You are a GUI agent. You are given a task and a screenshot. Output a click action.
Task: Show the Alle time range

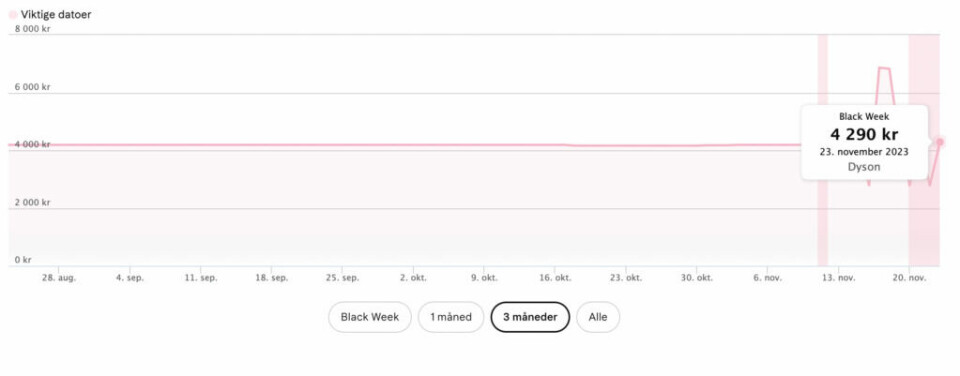[x=598, y=317]
